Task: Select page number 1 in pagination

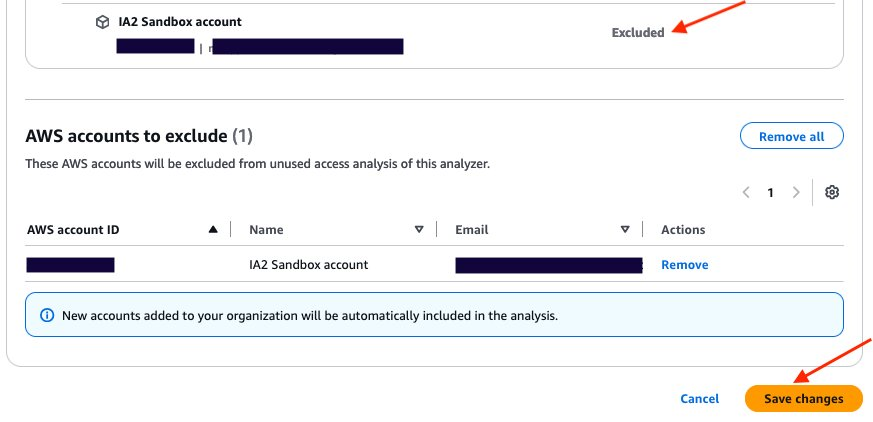Action: [771, 192]
